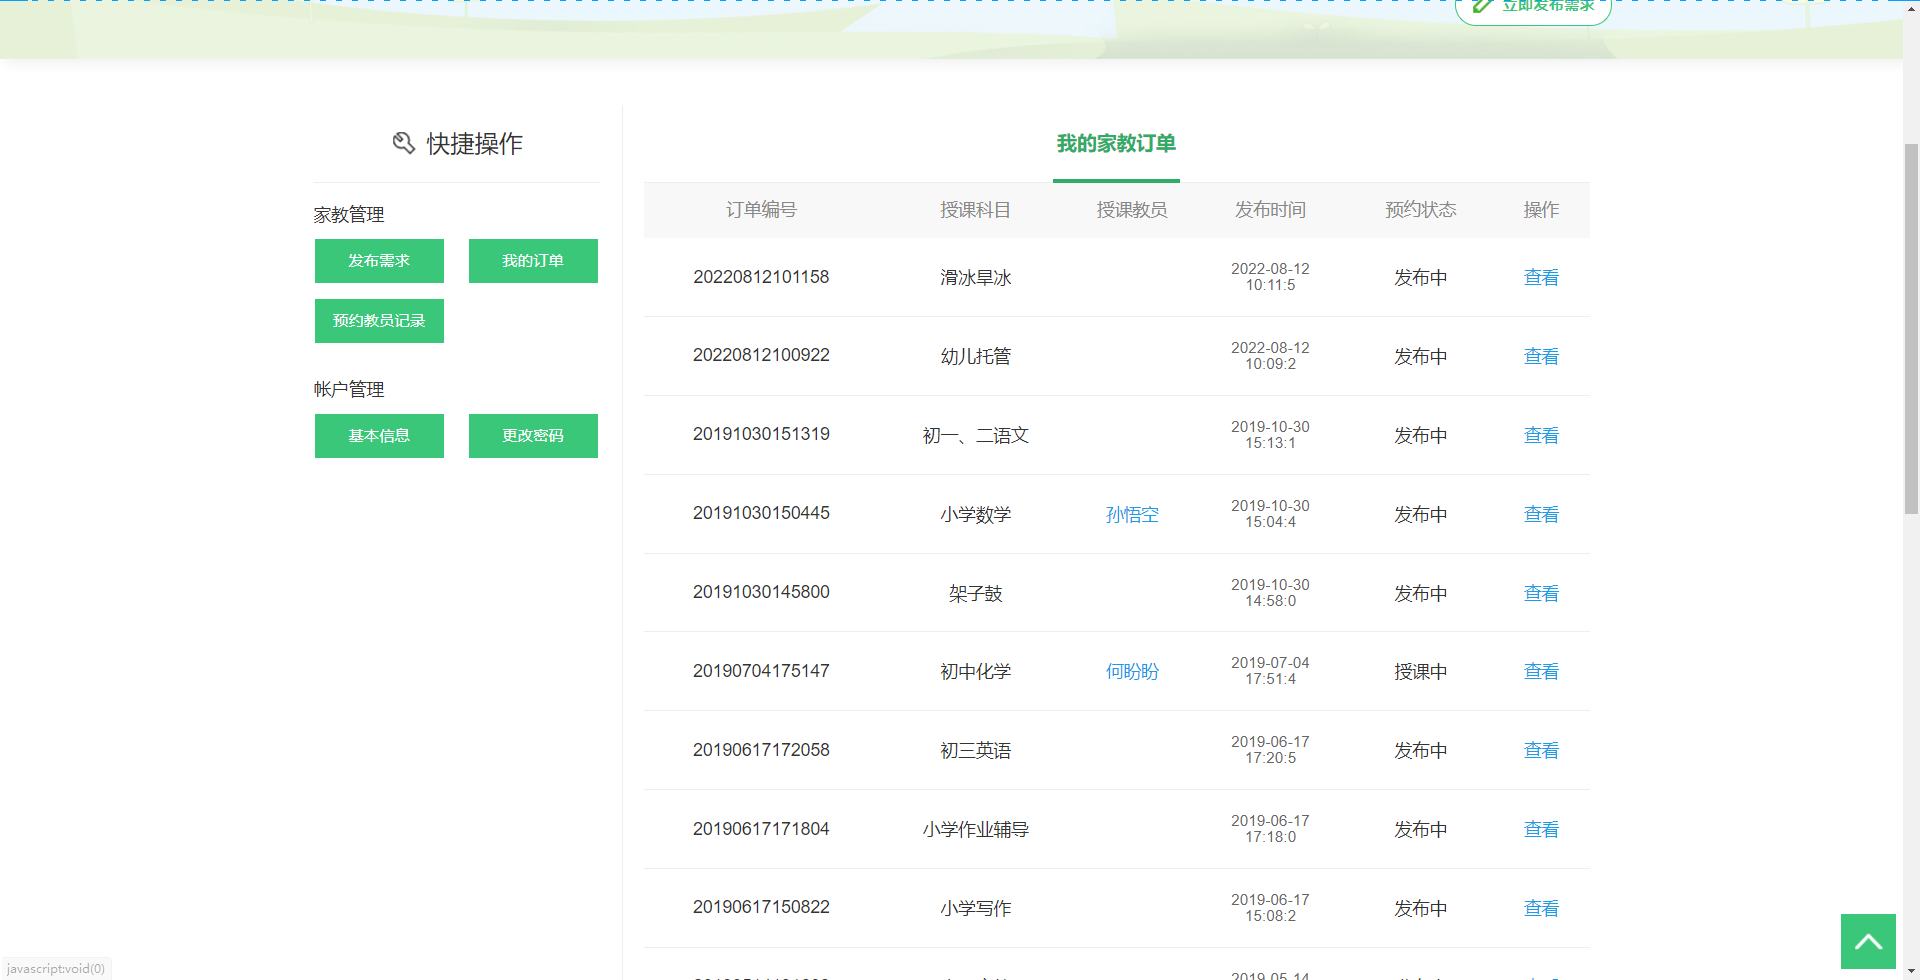Screen dimensions: 1920x980
Task: View order 20220812100922 details
Action: [x=1541, y=357]
